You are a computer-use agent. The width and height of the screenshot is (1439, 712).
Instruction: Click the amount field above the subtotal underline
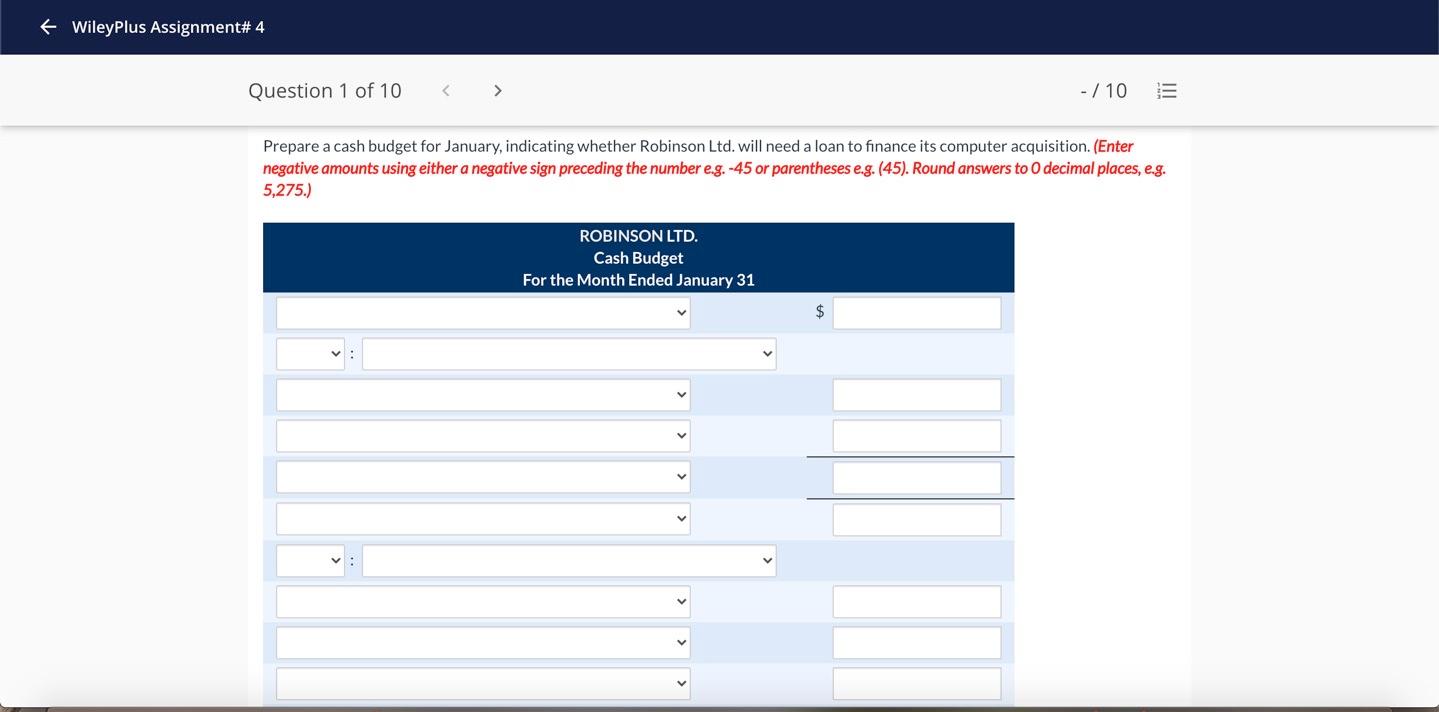point(916,435)
